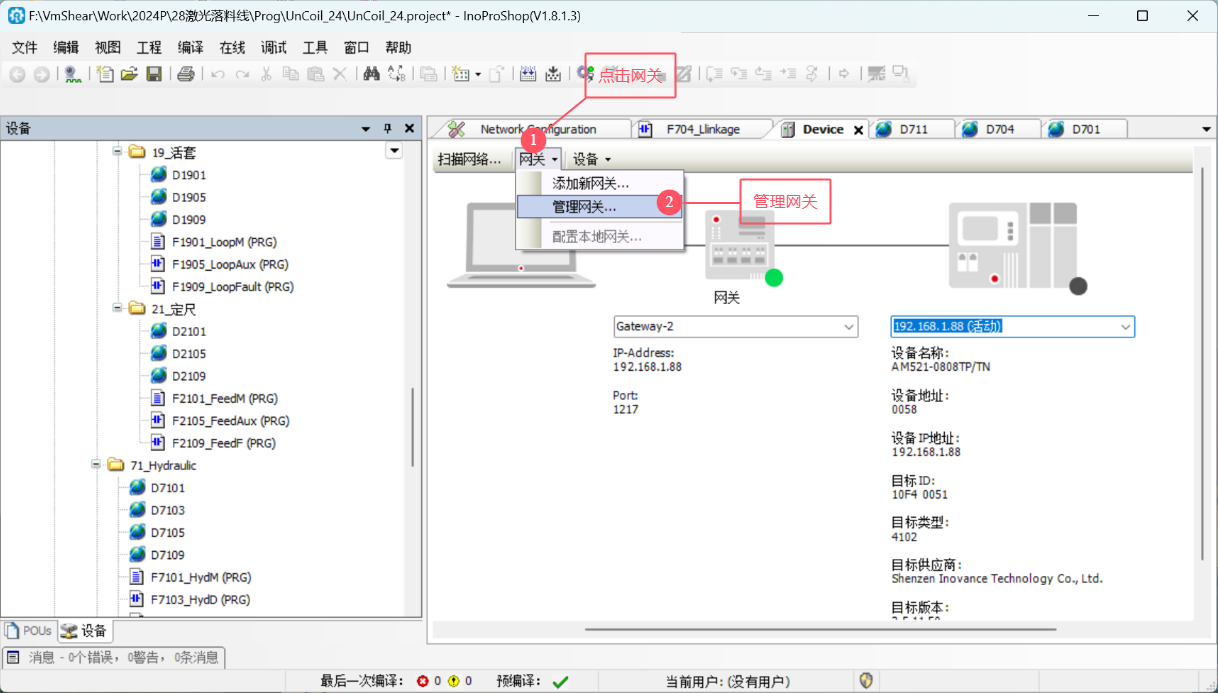
Task: Open the 设备 dropdown button in the Device tab
Action: coord(592,159)
